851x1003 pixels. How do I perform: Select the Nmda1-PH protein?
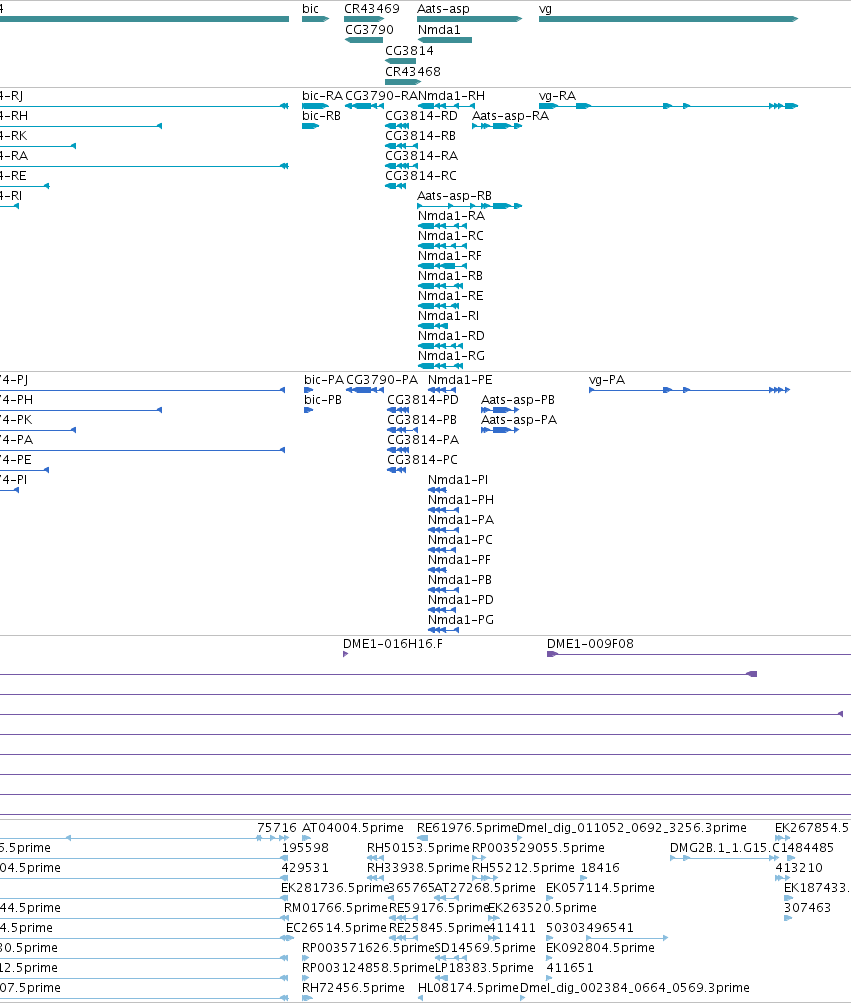click(443, 510)
